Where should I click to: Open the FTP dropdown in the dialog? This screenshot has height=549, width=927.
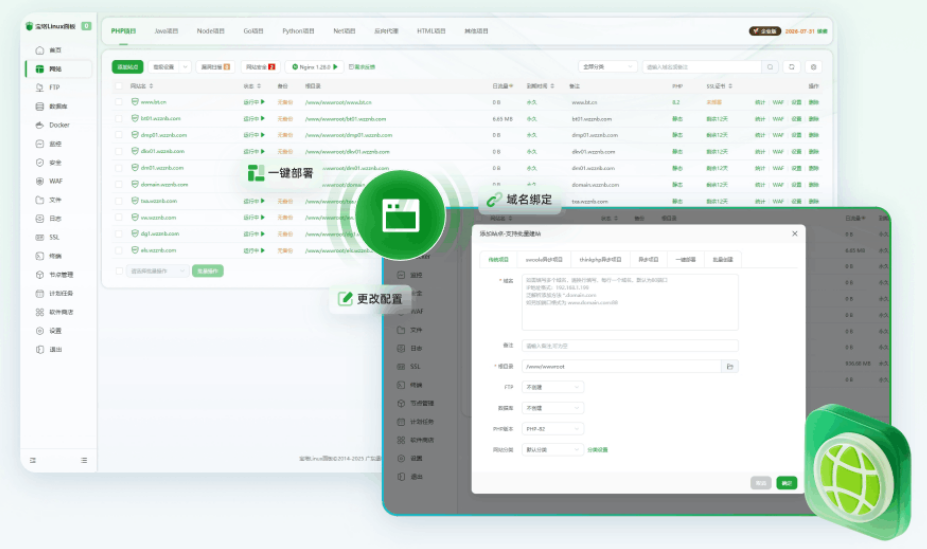coord(553,387)
